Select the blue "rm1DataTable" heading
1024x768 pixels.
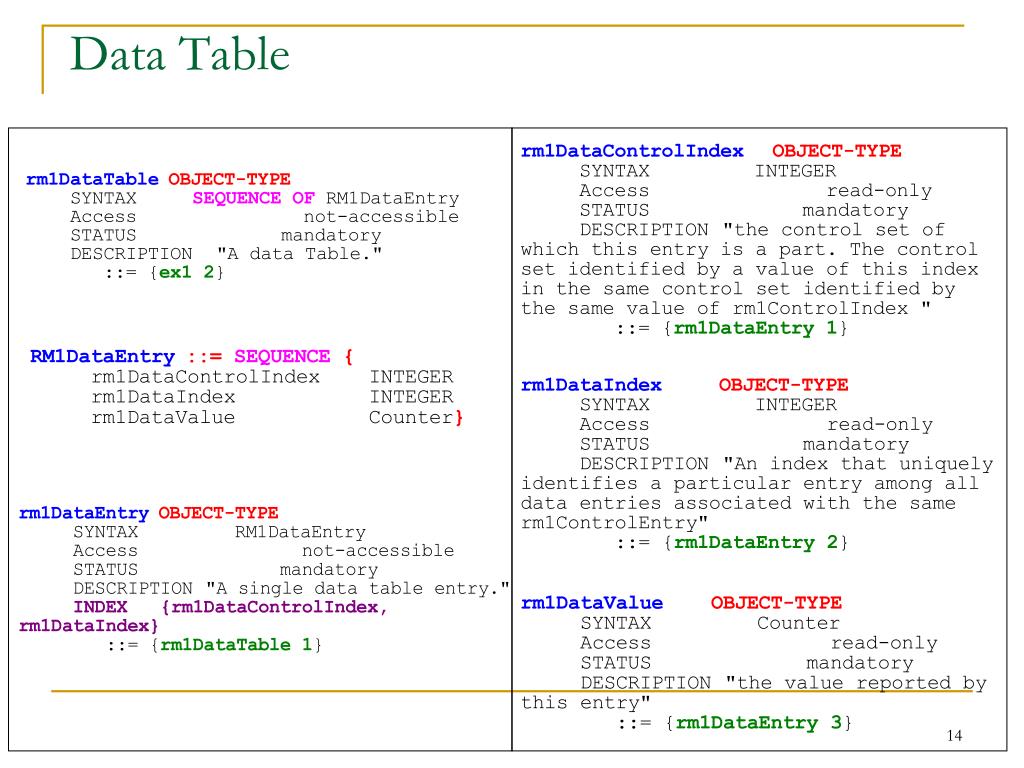[92, 179]
